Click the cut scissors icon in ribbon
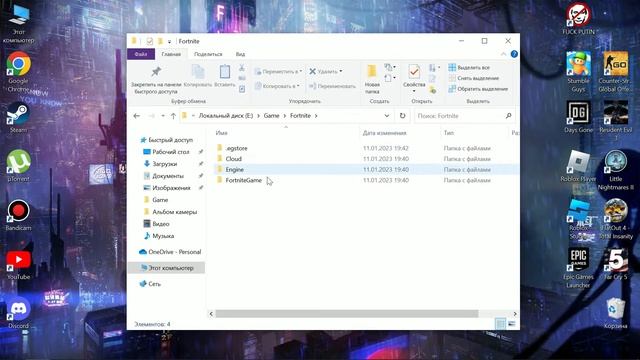Screen dimensions: 640x360 (x=242, y=68)
